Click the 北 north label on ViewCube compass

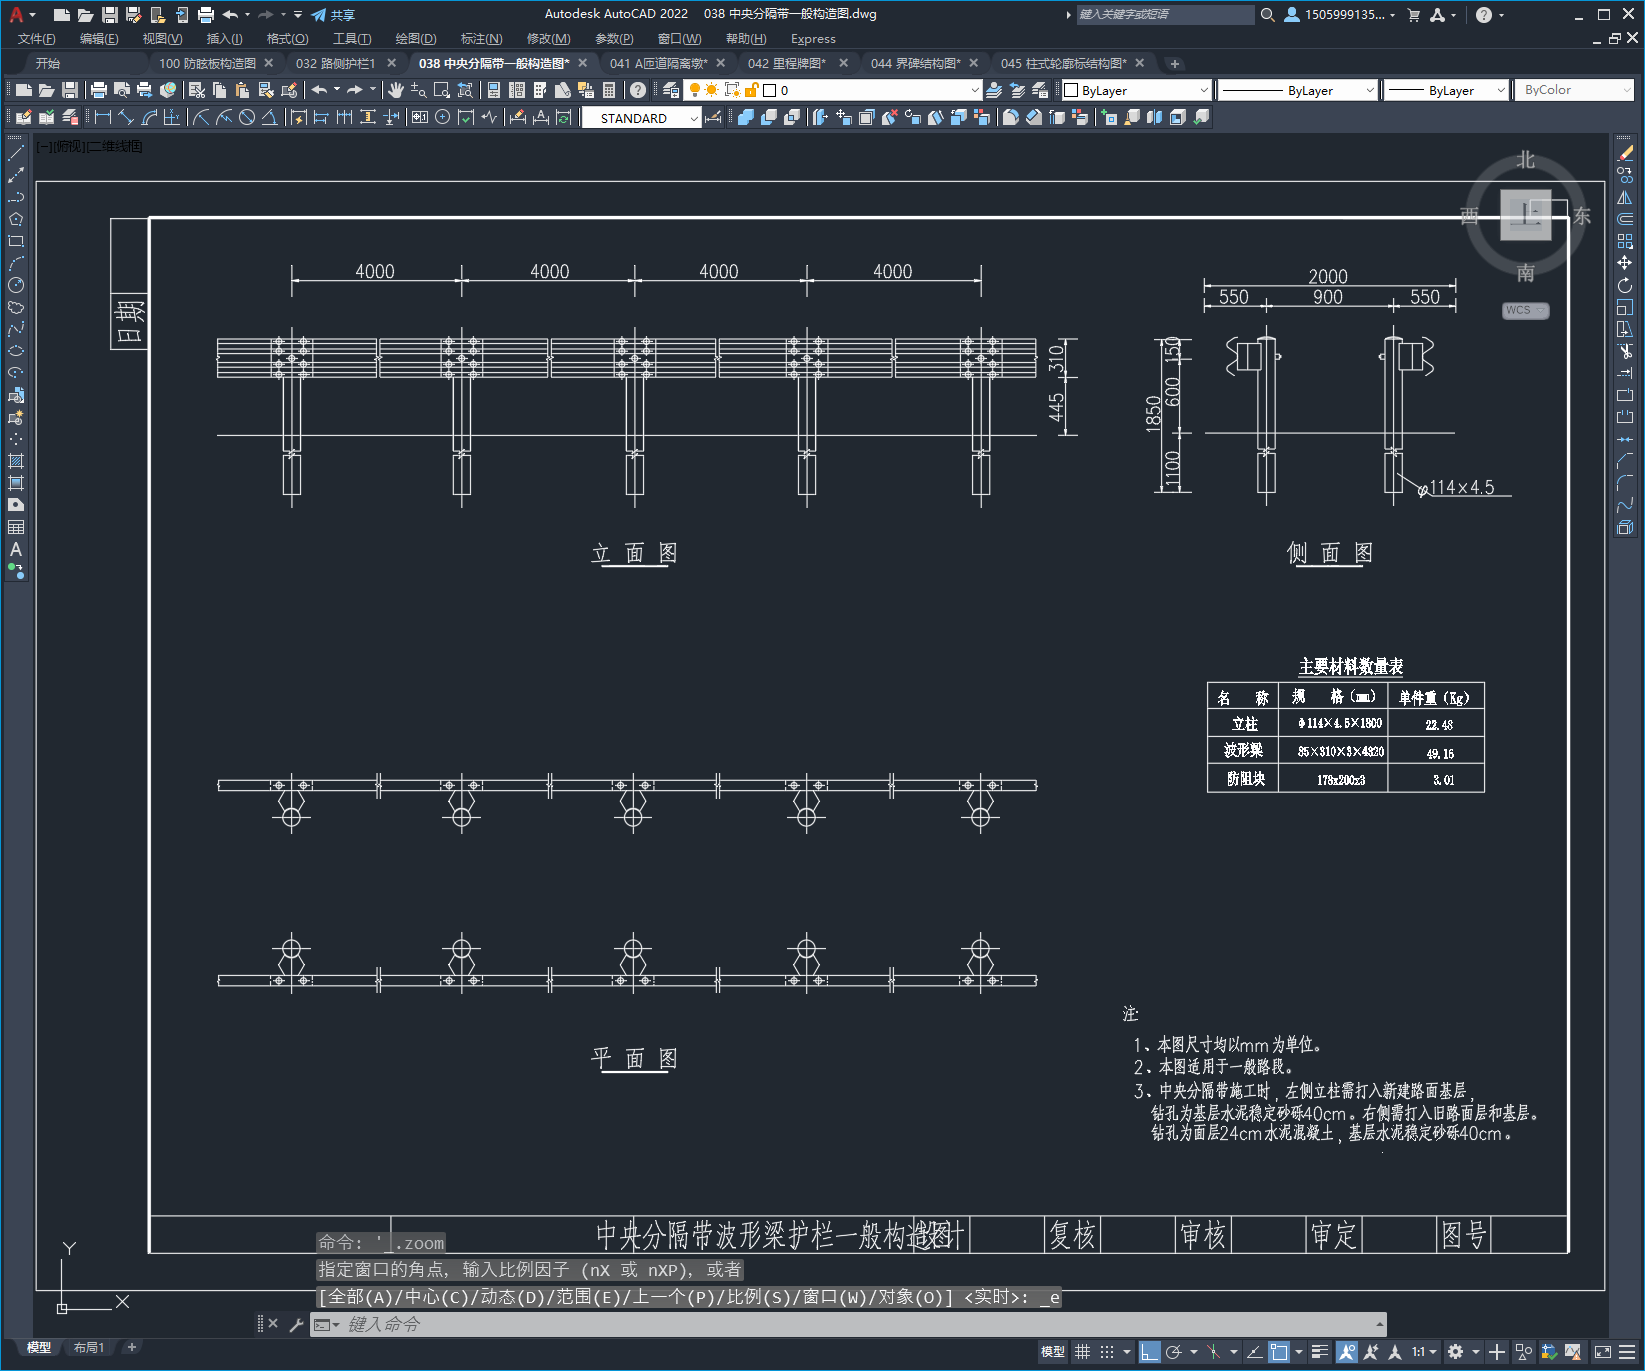1525,160
